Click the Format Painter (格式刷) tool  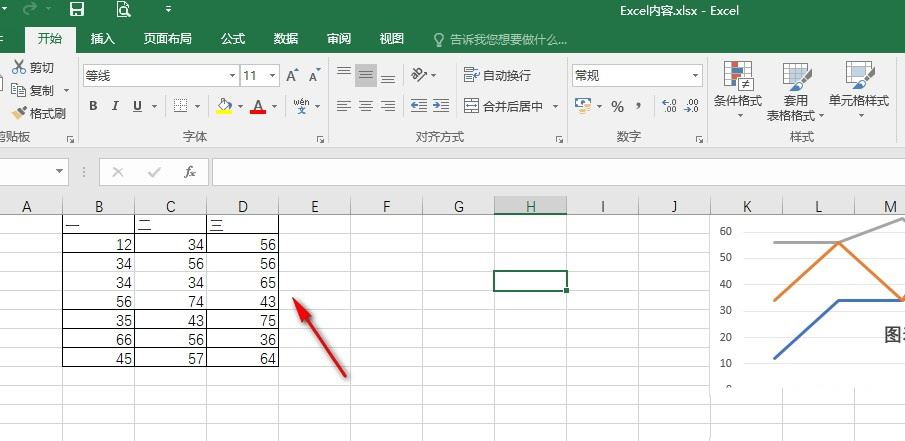[38, 113]
